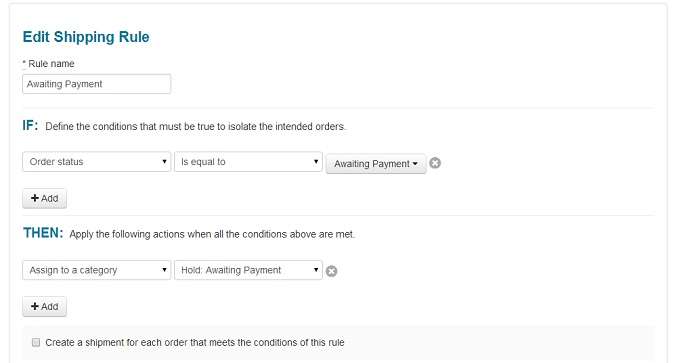Open the Order status condition dropdown
The image size is (675, 363).
point(96,162)
